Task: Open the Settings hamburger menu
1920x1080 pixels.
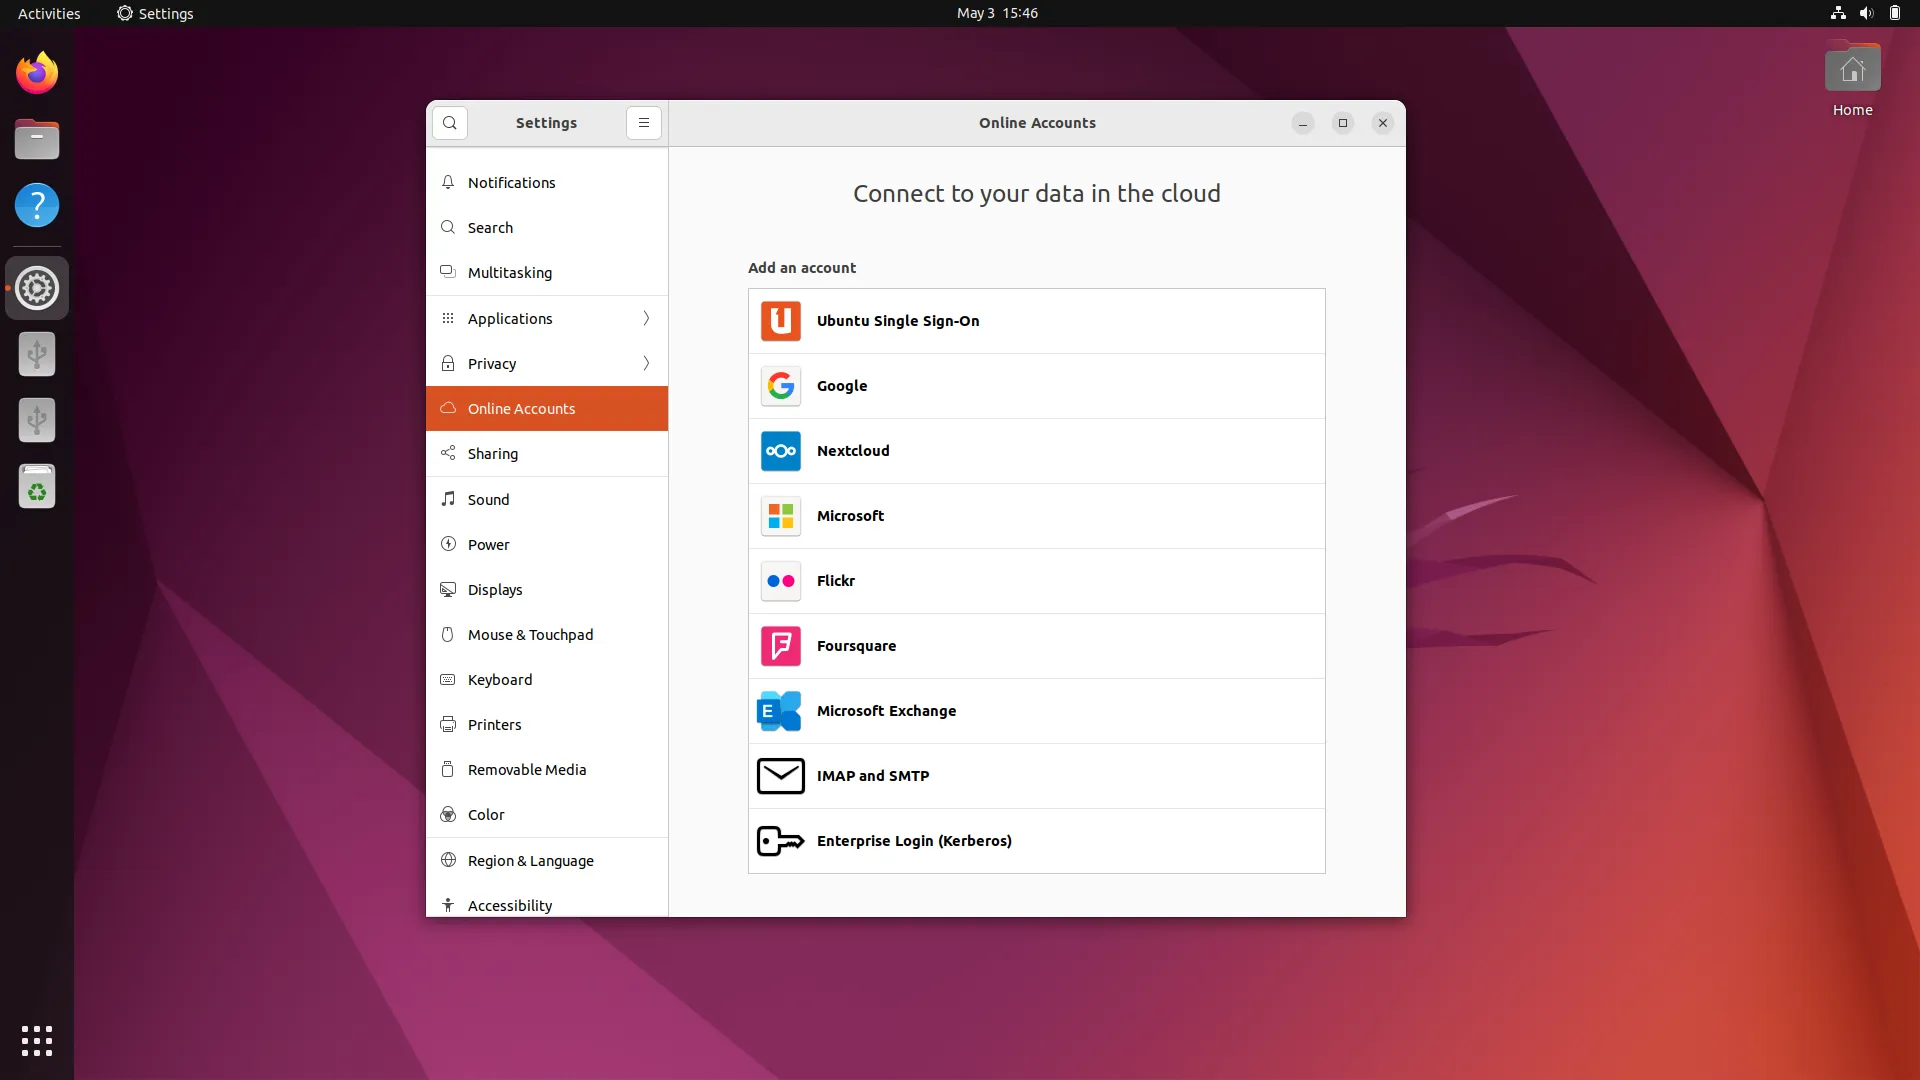Action: [644, 123]
